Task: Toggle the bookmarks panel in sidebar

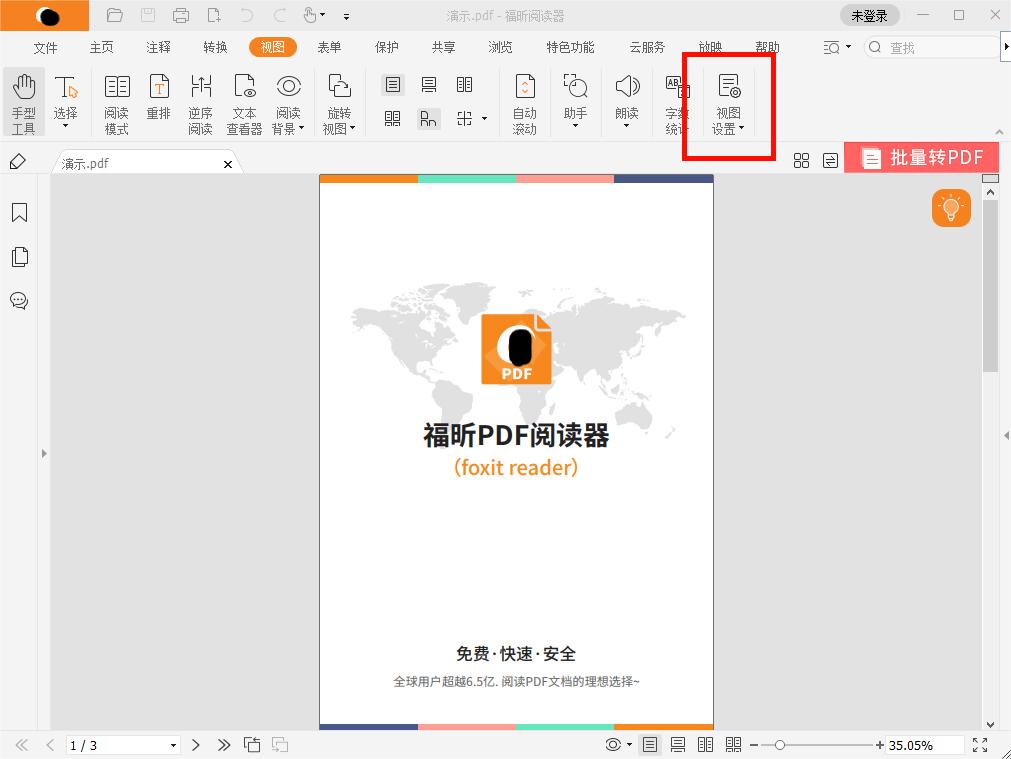Action: coord(19,212)
